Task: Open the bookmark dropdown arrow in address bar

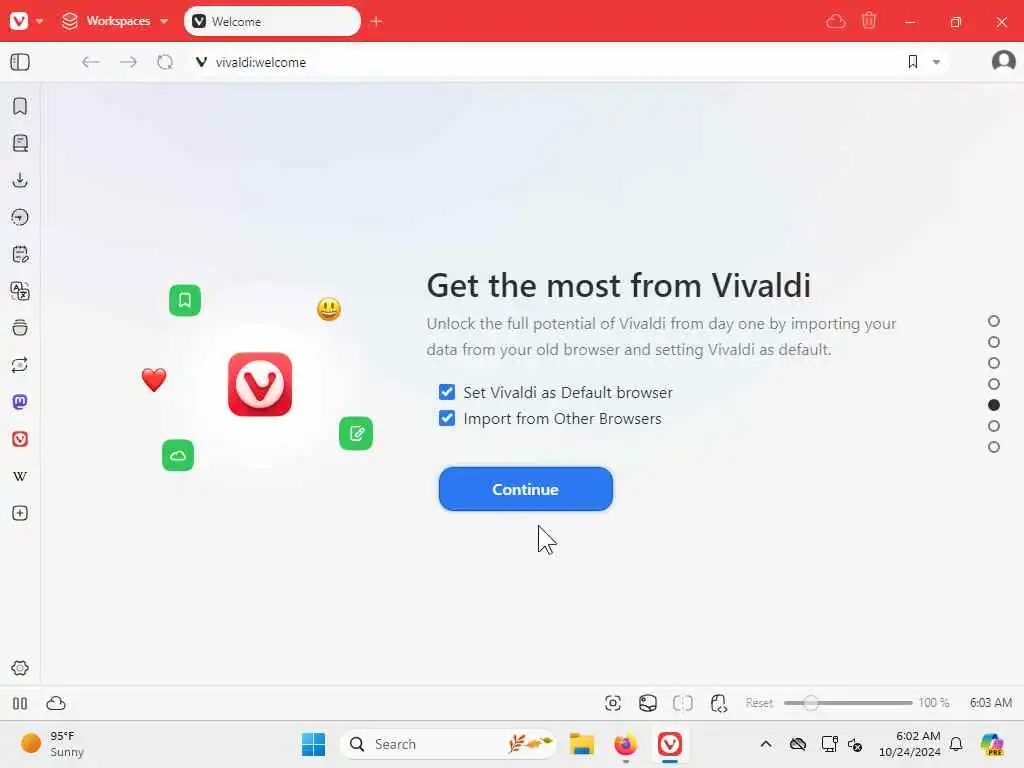Action: click(x=936, y=62)
